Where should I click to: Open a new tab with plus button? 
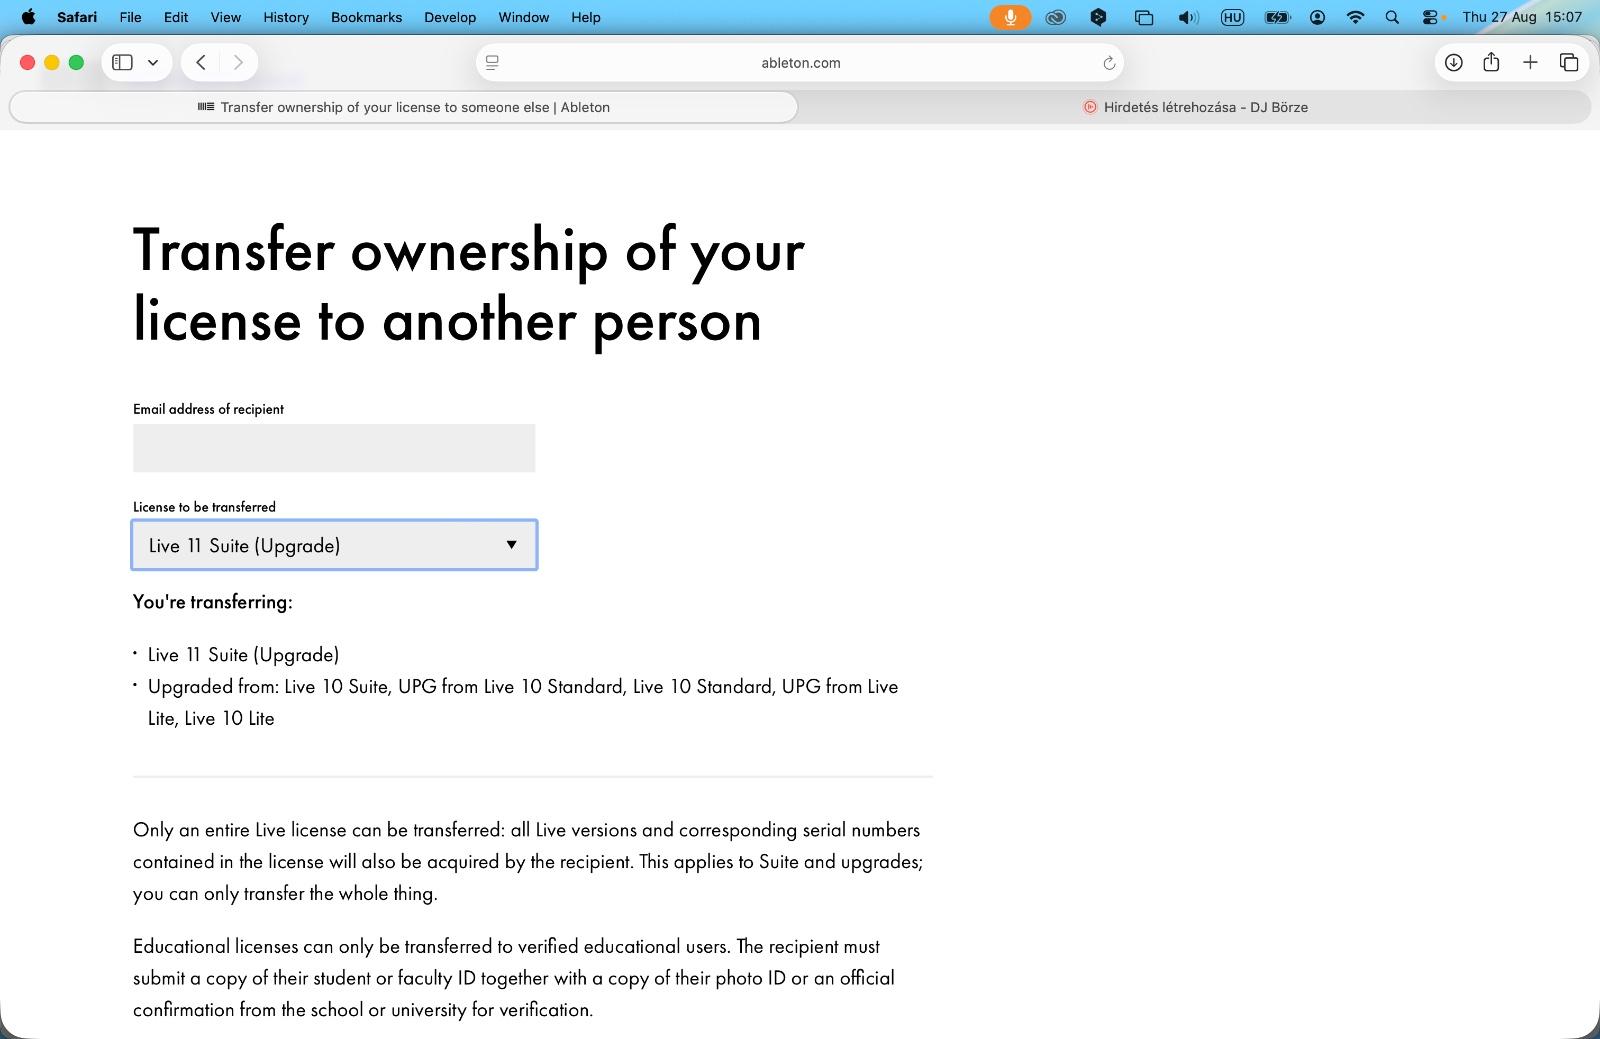pos(1530,62)
